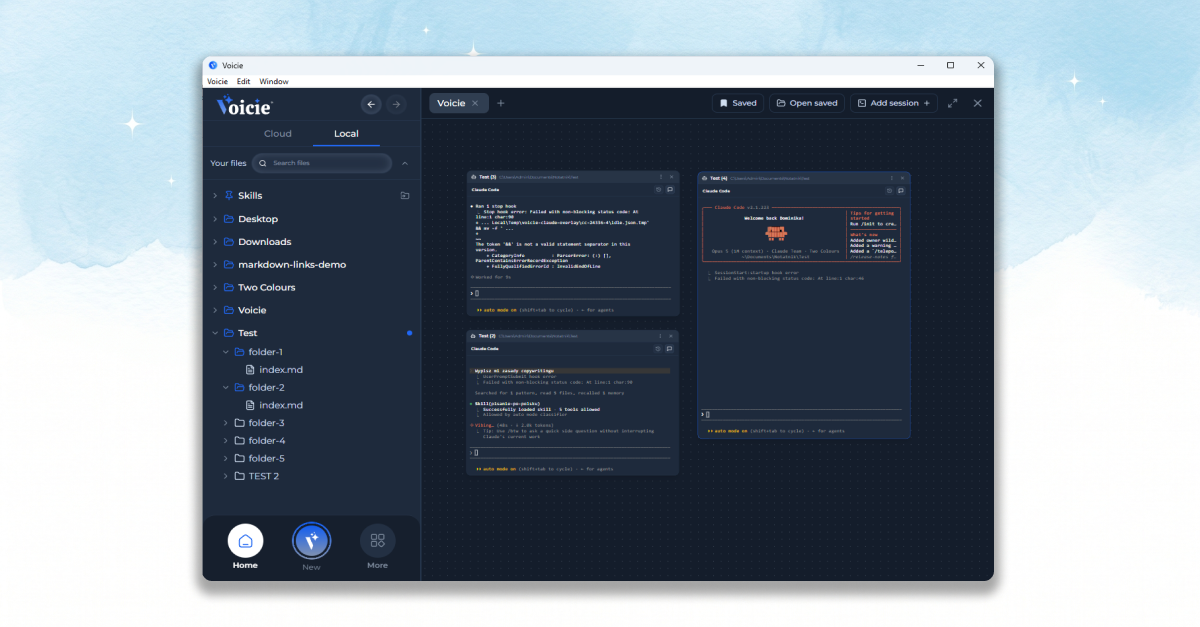Expand the TEST 2 folder

pyautogui.click(x=226, y=476)
